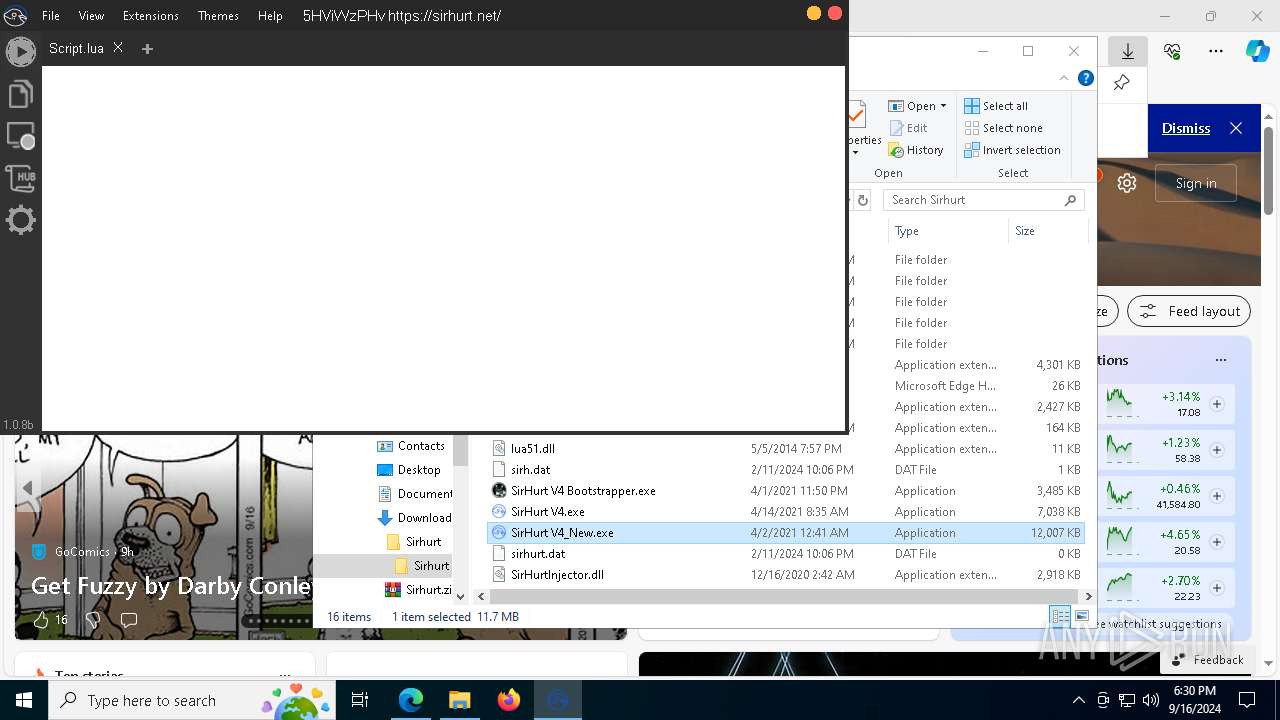Select lua51.dll file in Explorer
The height and width of the screenshot is (720, 1280).
pos(532,449)
